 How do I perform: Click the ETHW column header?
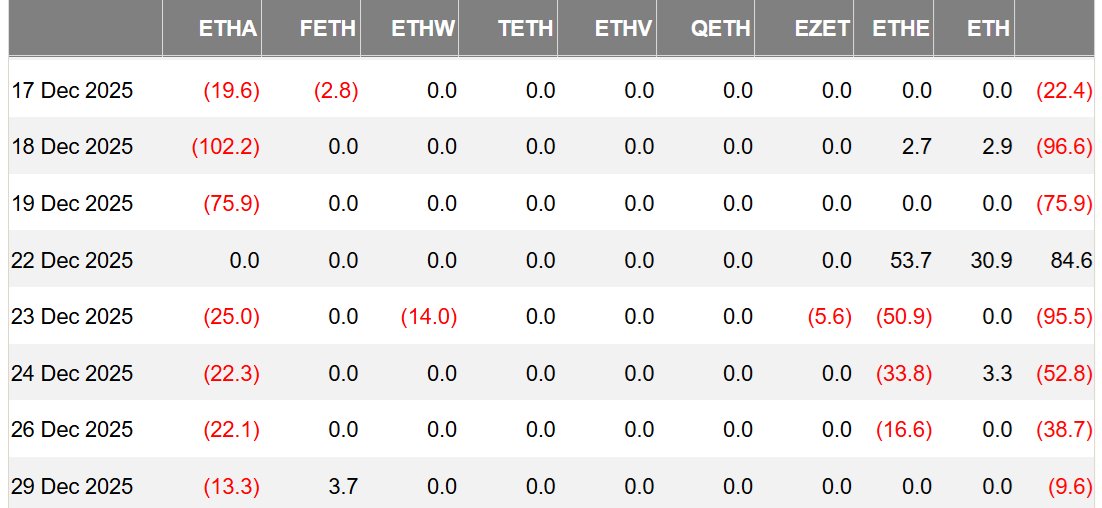tap(423, 28)
